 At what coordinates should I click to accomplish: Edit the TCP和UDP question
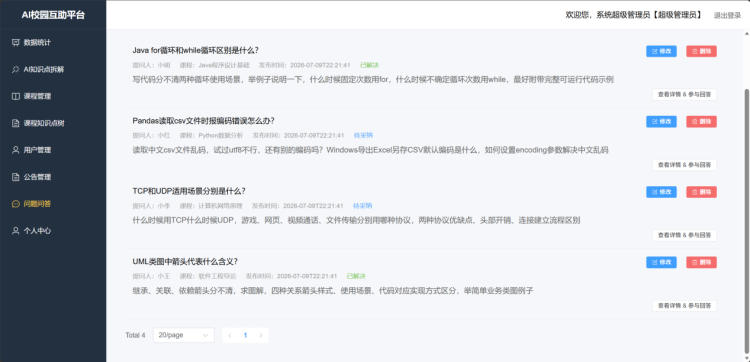(661, 192)
